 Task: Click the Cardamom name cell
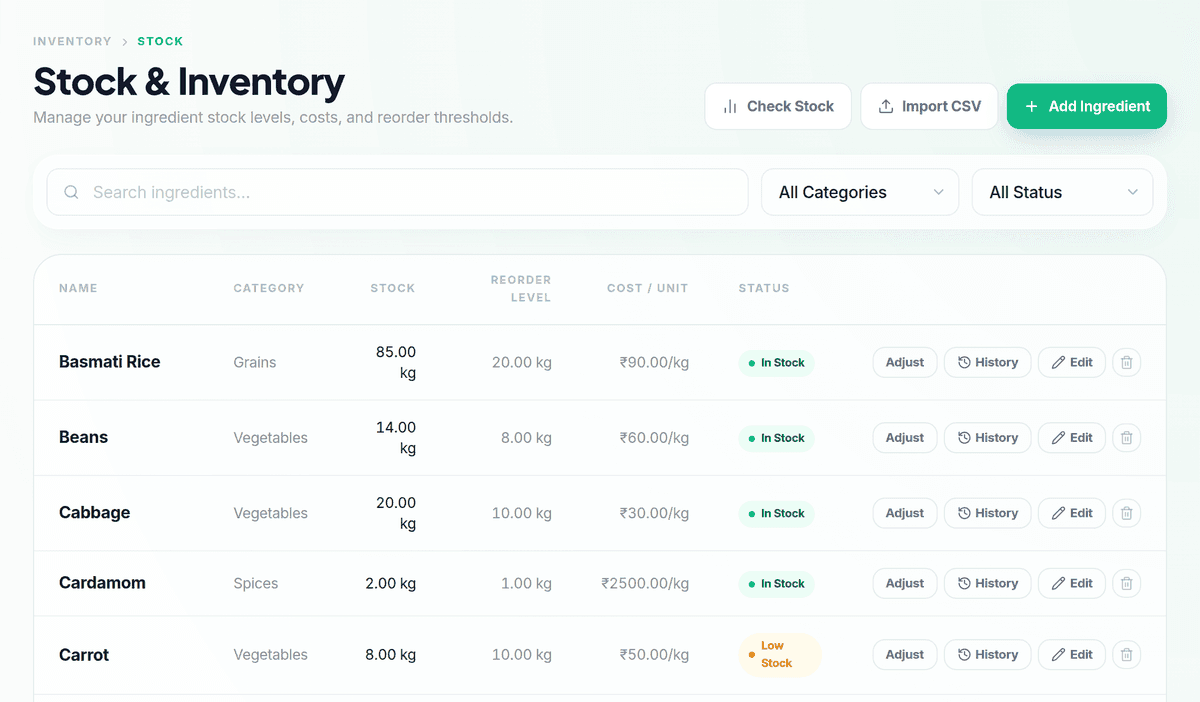point(102,583)
